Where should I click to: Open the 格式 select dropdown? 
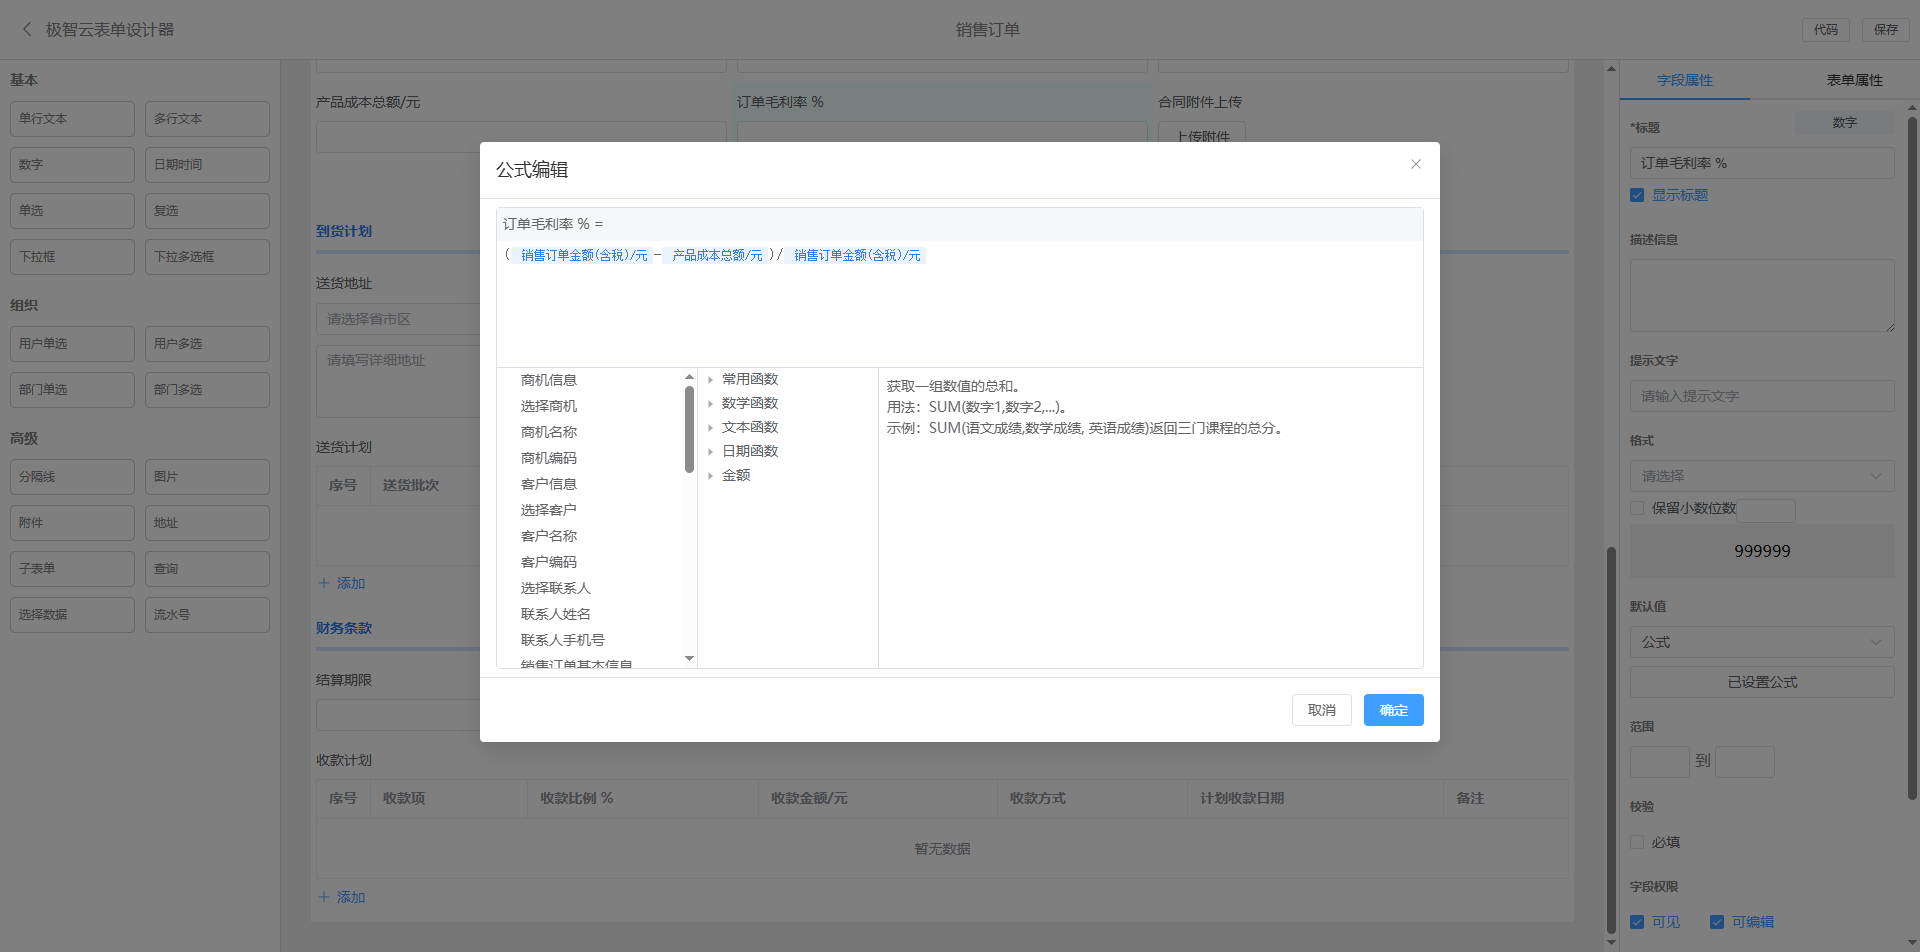(1761, 476)
